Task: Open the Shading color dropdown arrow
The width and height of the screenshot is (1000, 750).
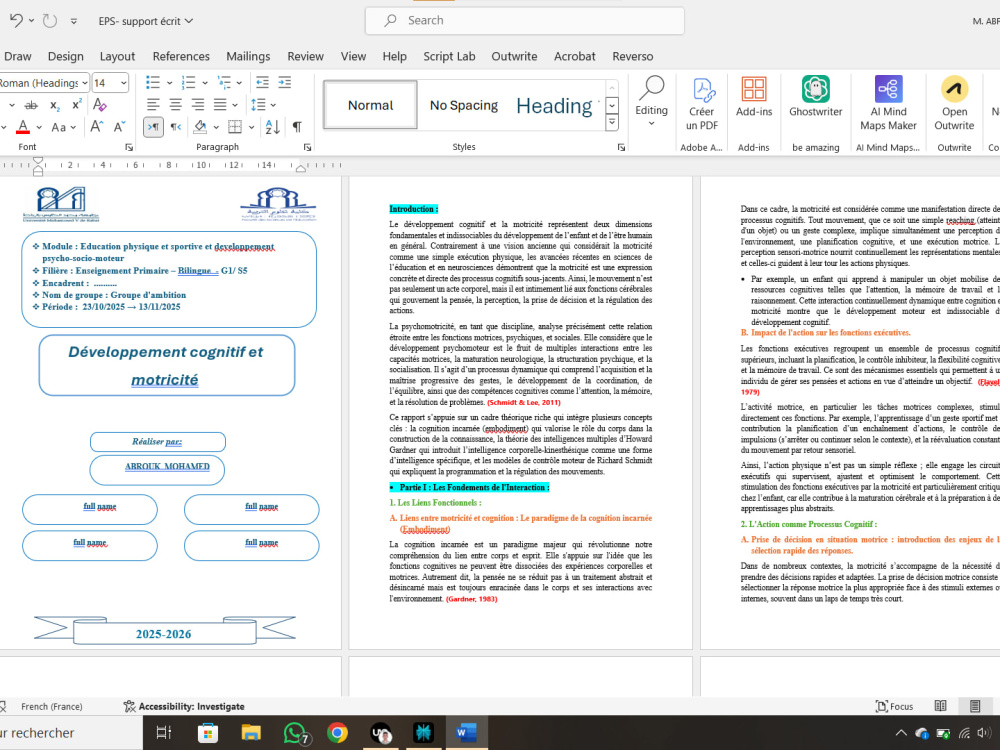Action: tap(216, 128)
